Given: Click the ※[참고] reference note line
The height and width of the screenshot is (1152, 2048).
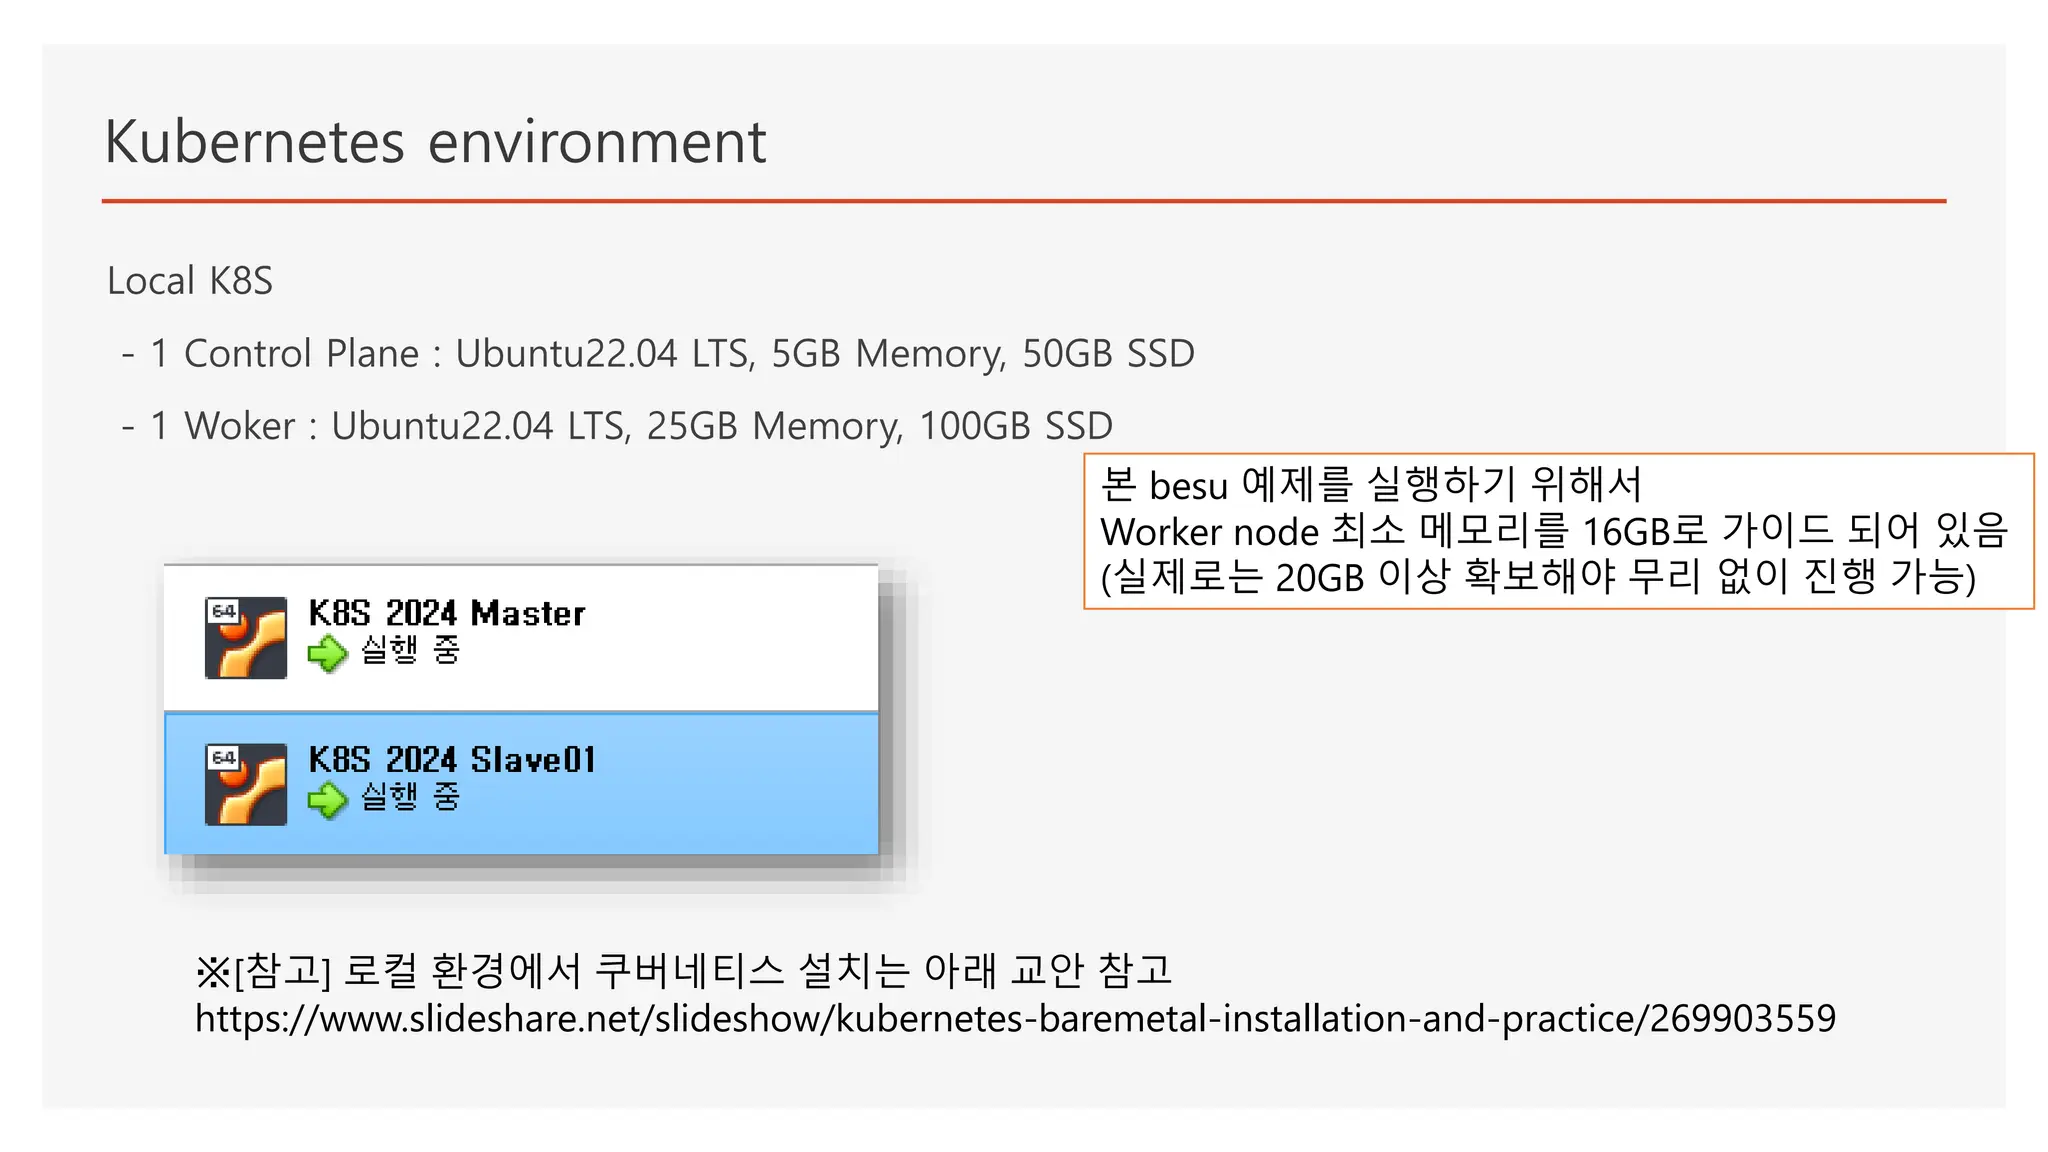Looking at the screenshot, I should click(x=682, y=970).
